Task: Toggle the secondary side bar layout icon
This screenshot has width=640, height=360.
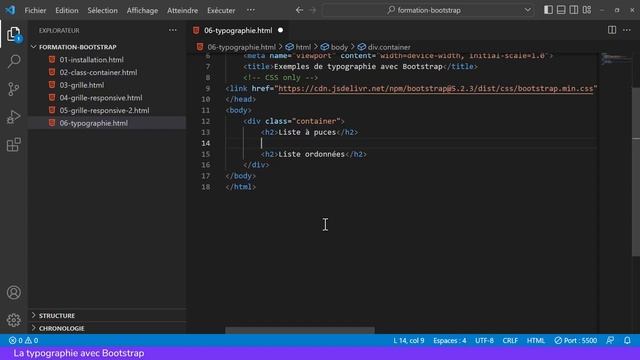Action: 574,10
